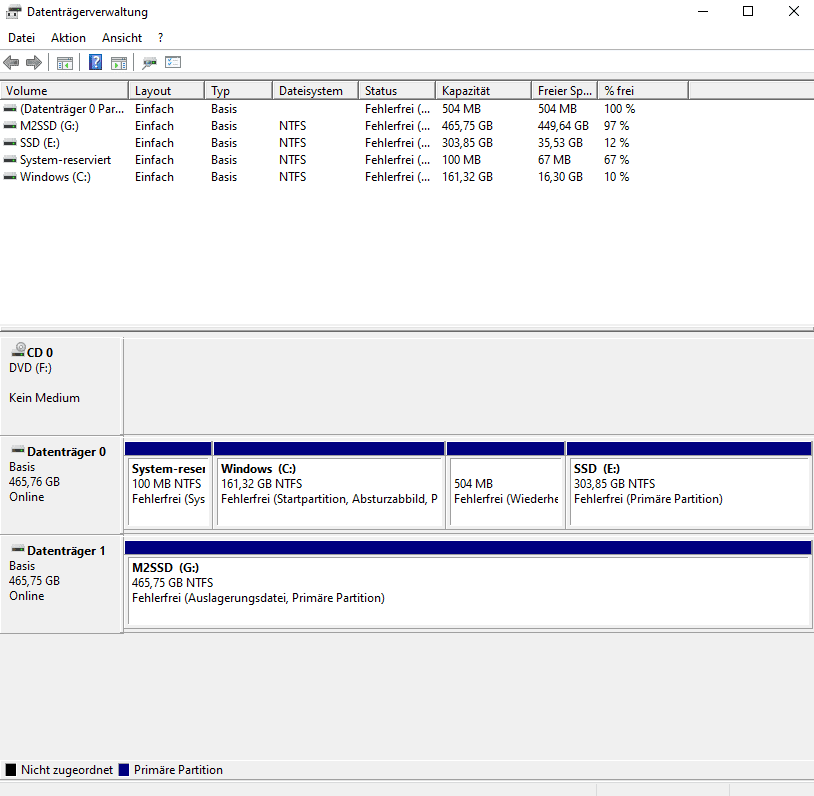Click the Datenträger 1 disk icon
This screenshot has width=814, height=796.
[18, 548]
